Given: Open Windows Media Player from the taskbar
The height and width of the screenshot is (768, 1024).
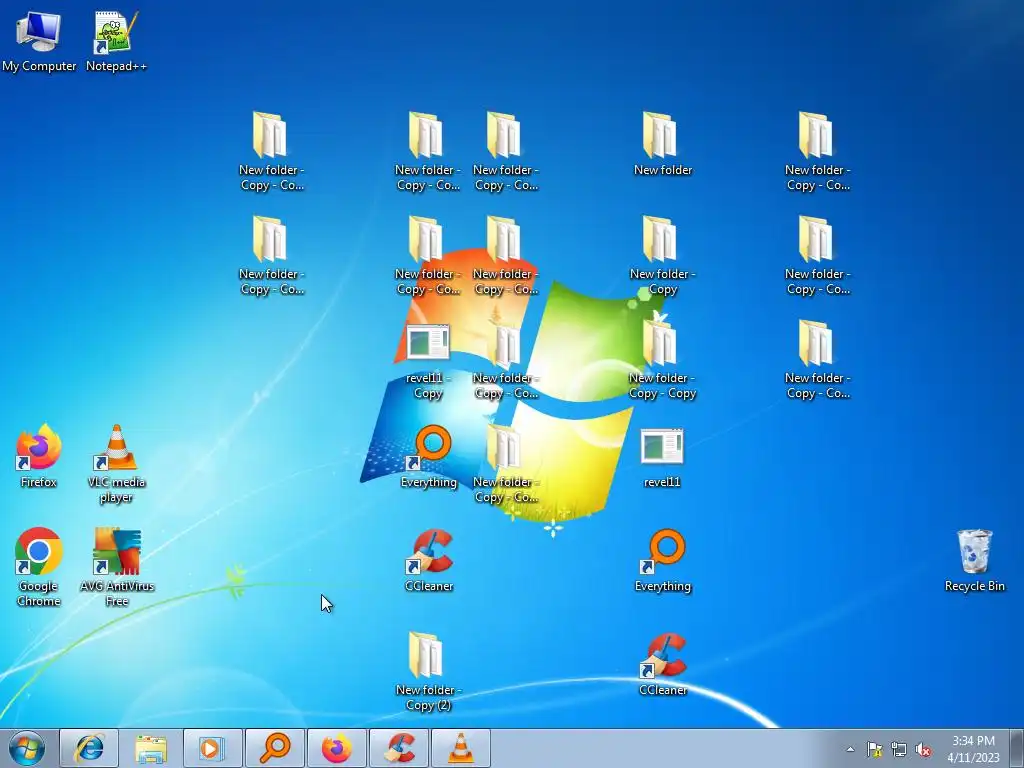Looking at the screenshot, I should [x=213, y=748].
